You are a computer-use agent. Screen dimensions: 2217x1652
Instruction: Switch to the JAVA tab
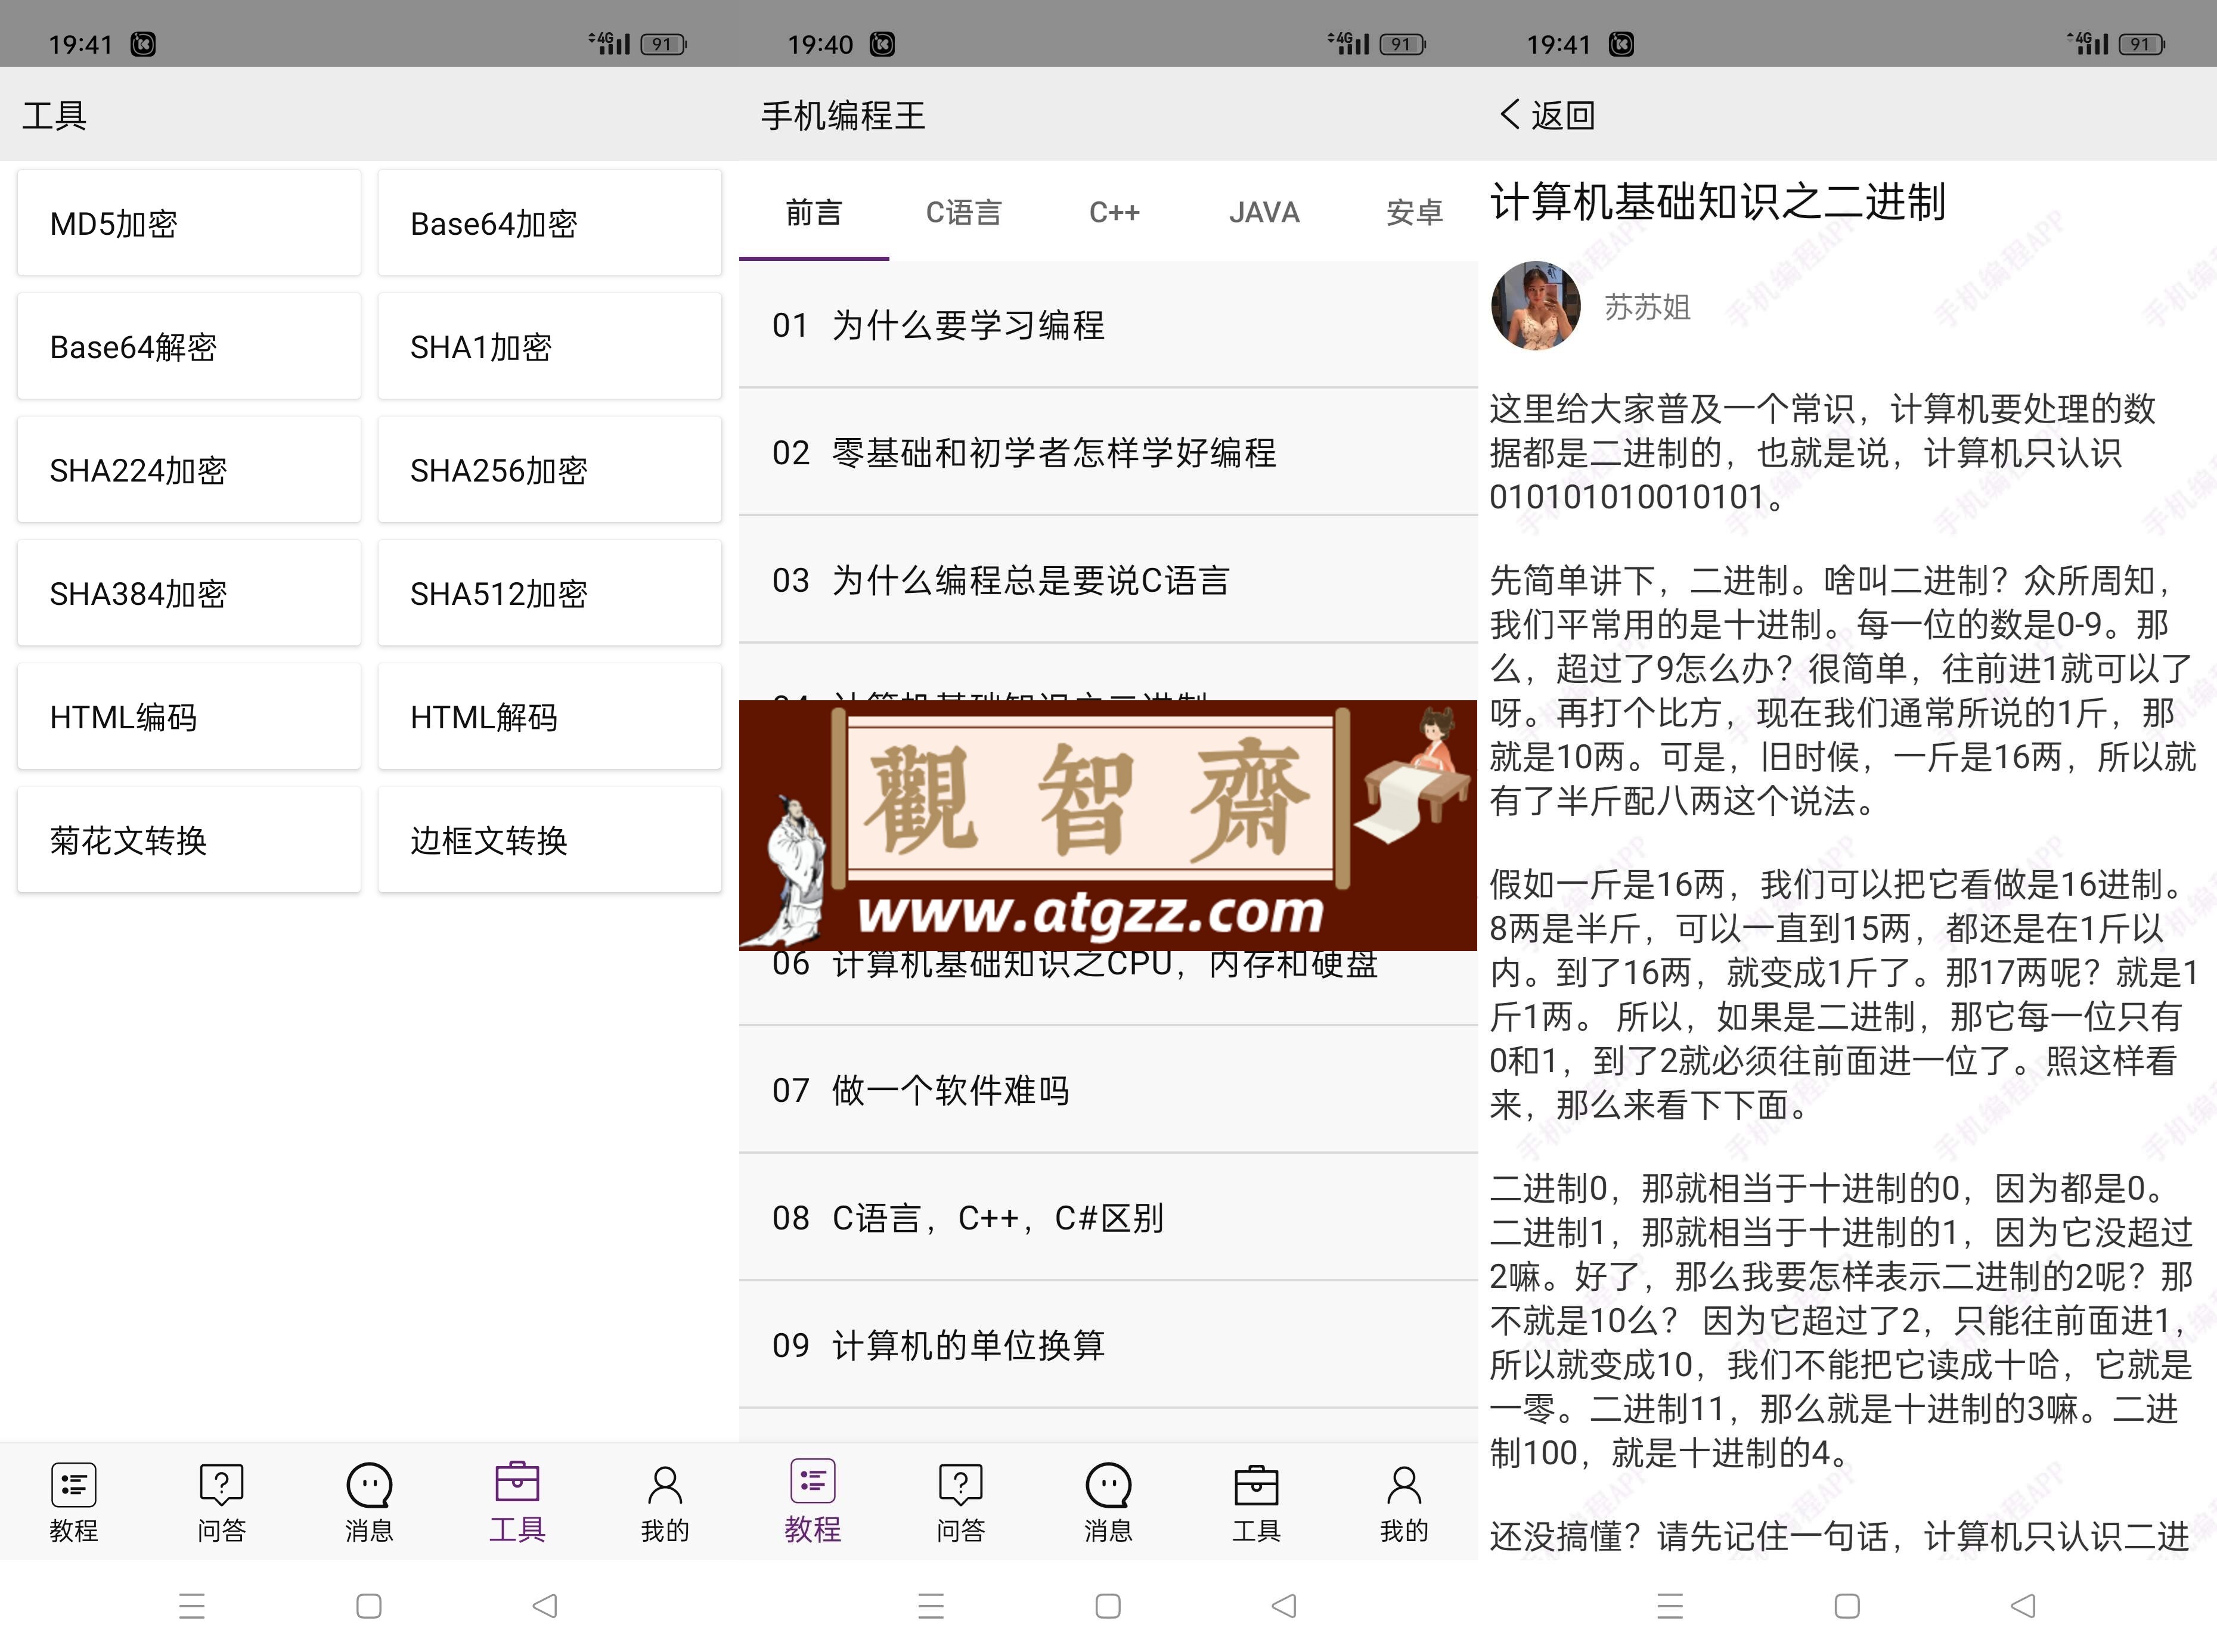coord(1264,212)
